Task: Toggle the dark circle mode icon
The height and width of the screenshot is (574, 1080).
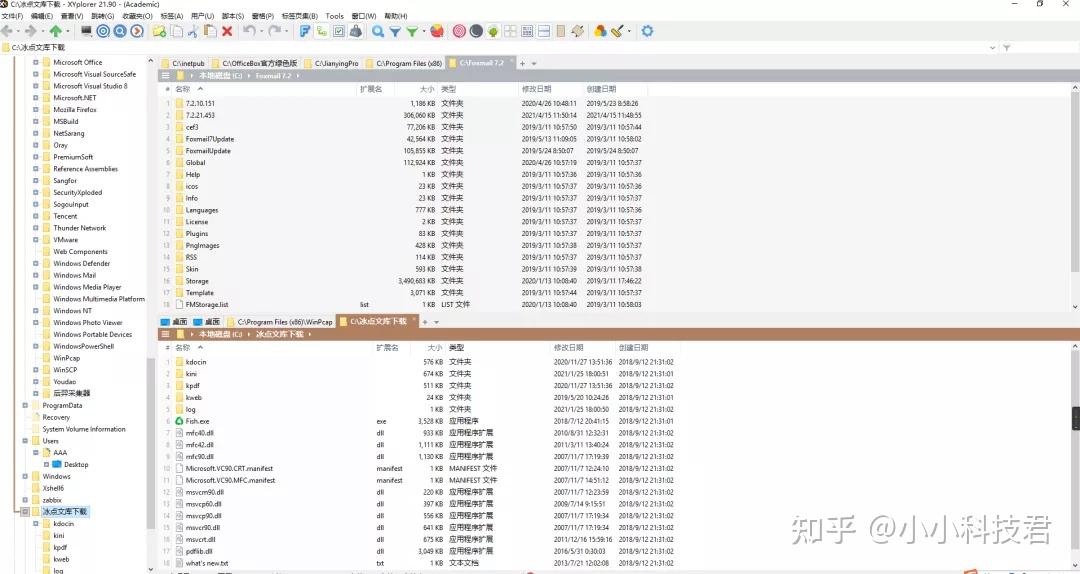Action: [x=476, y=31]
